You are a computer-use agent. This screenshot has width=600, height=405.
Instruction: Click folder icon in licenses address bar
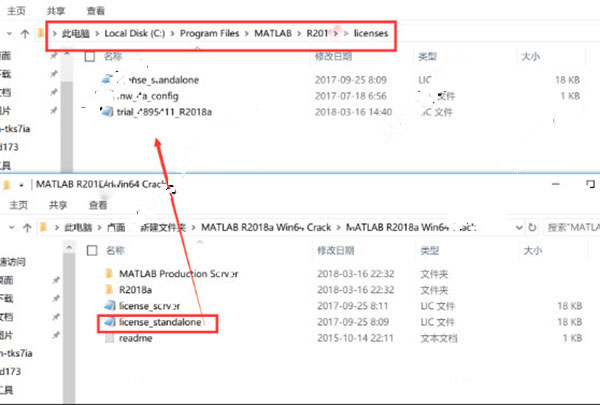[41, 33]
